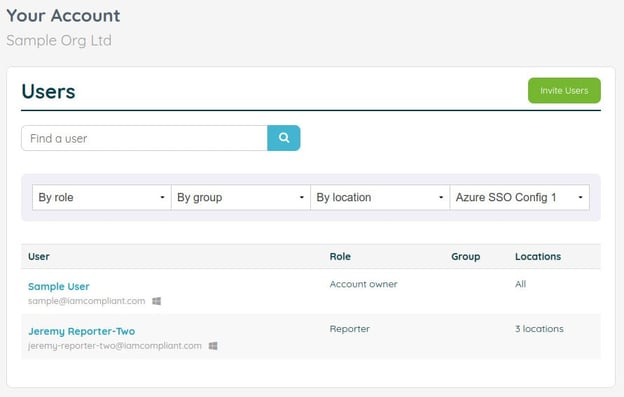Click the Your Account page heading

pyautogui.click(x=63, y=16)
